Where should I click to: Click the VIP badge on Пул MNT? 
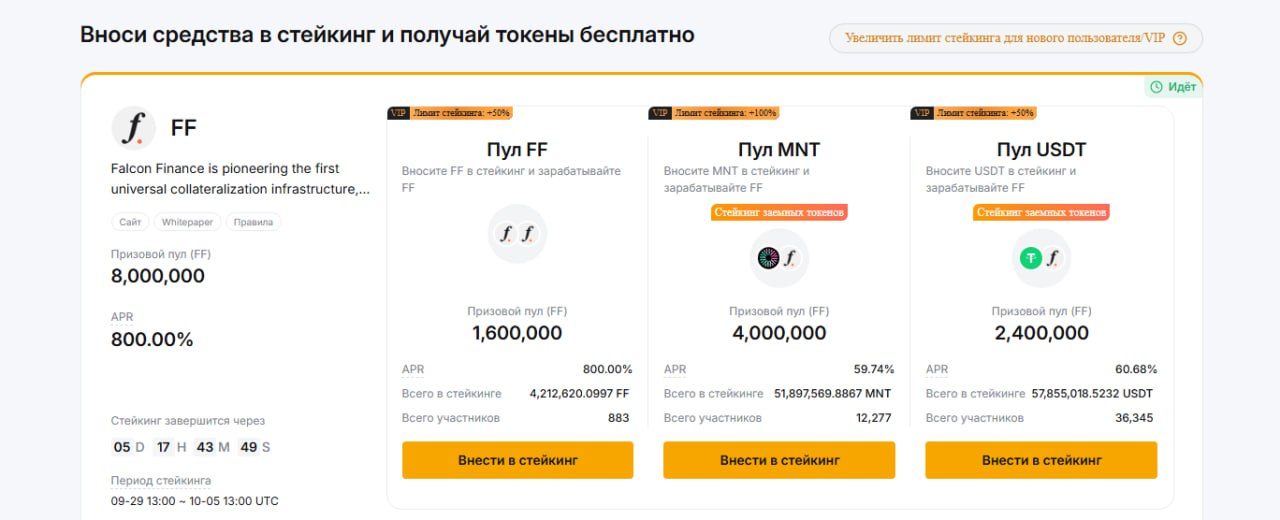(x=661, y=113)
